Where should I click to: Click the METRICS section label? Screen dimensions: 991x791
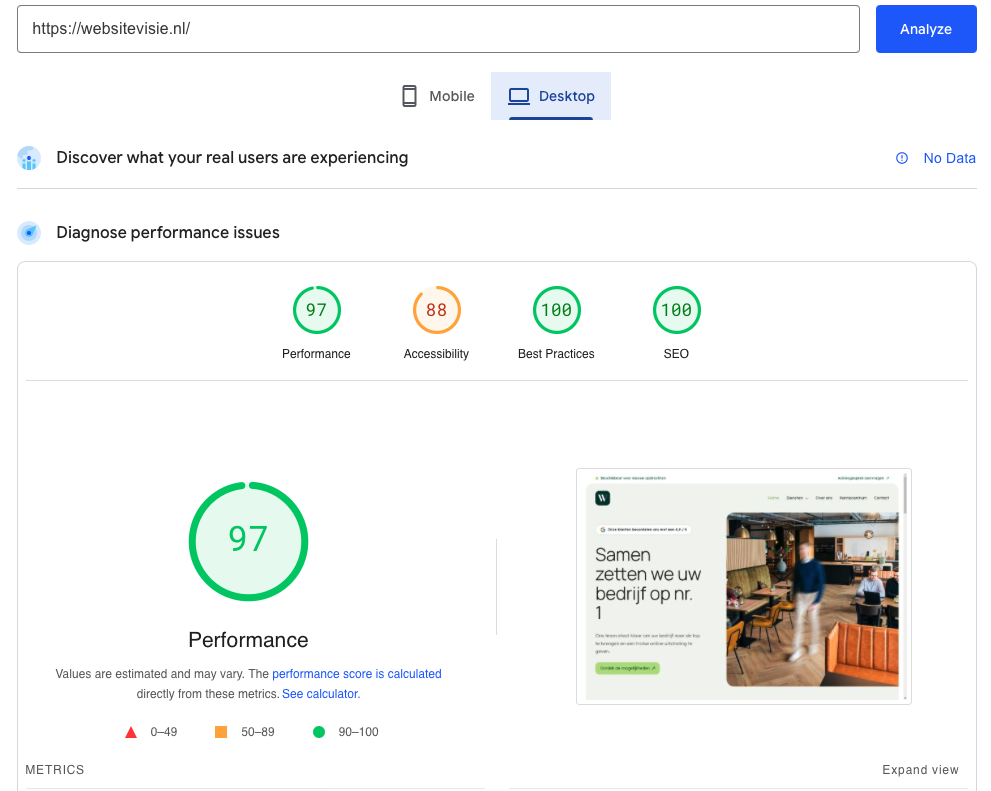coord(55,770)
